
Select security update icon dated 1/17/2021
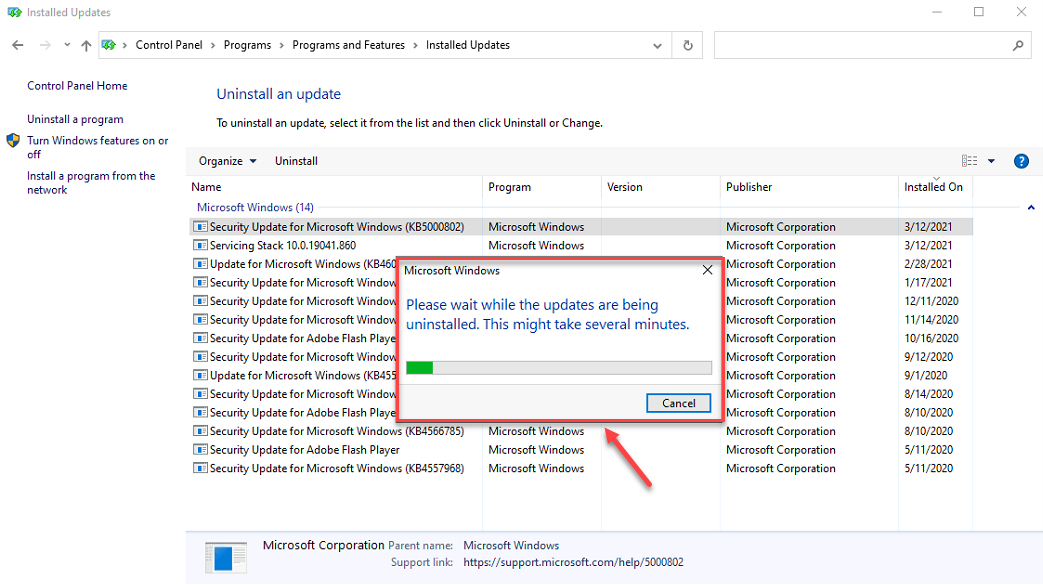(200, 283)
